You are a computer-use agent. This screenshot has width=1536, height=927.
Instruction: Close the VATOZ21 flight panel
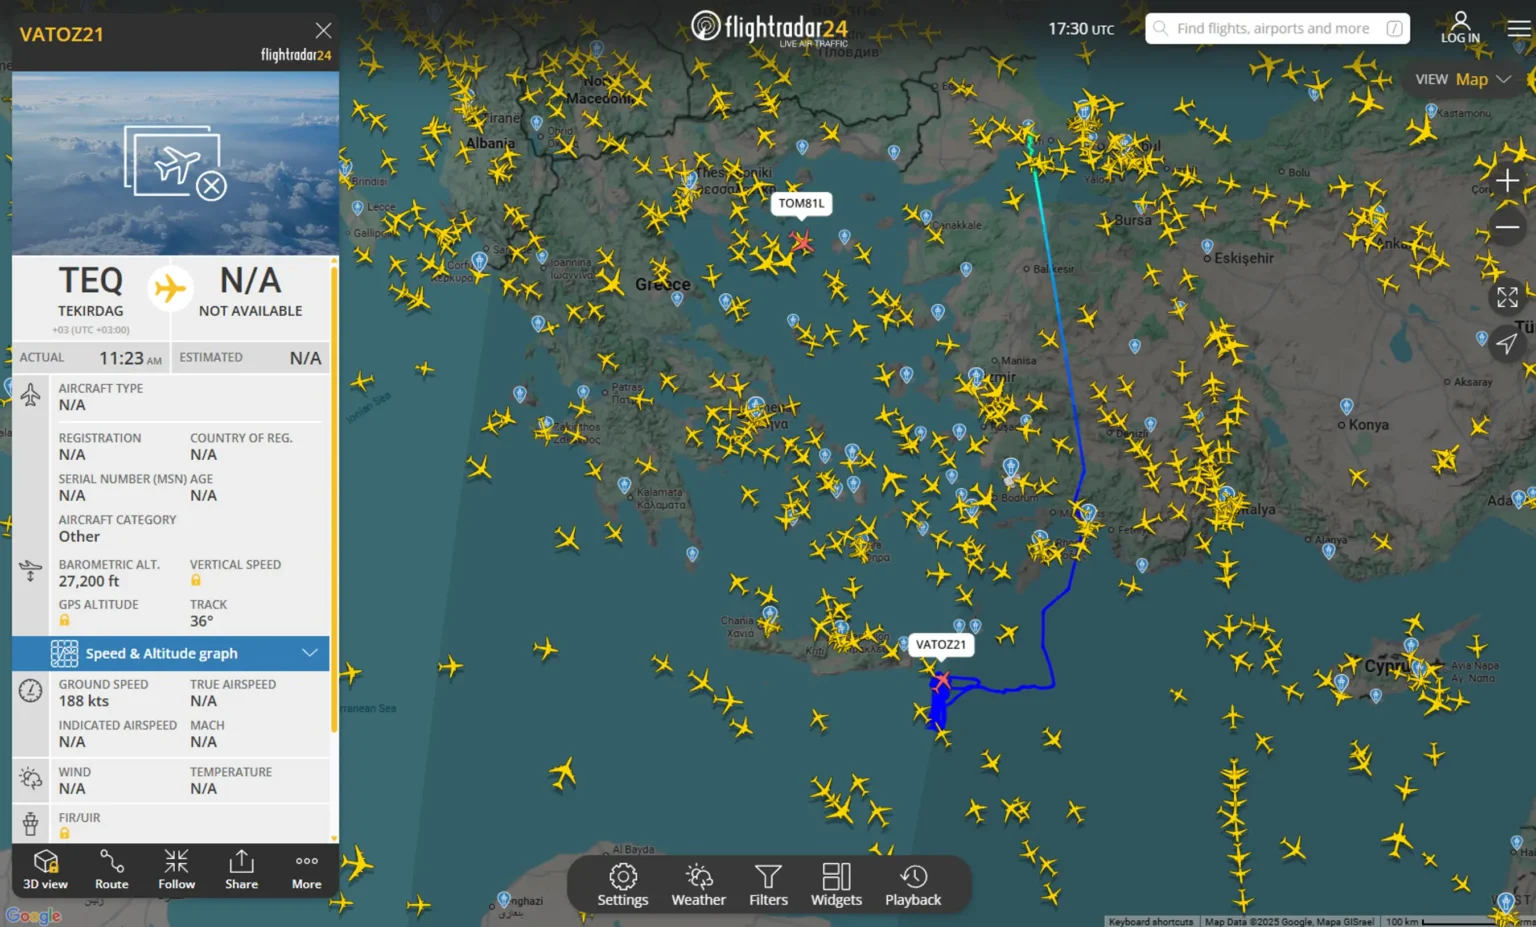[323, 31]
